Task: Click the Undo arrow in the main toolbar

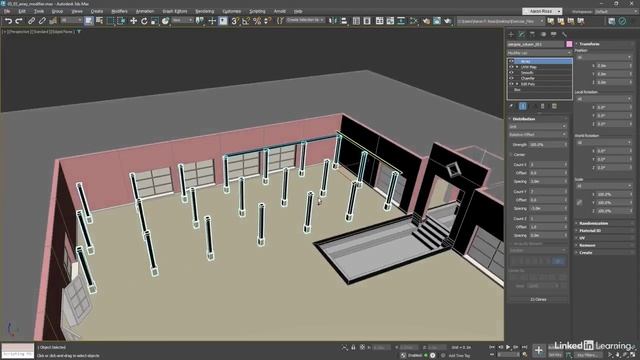Action: [8, 21]
